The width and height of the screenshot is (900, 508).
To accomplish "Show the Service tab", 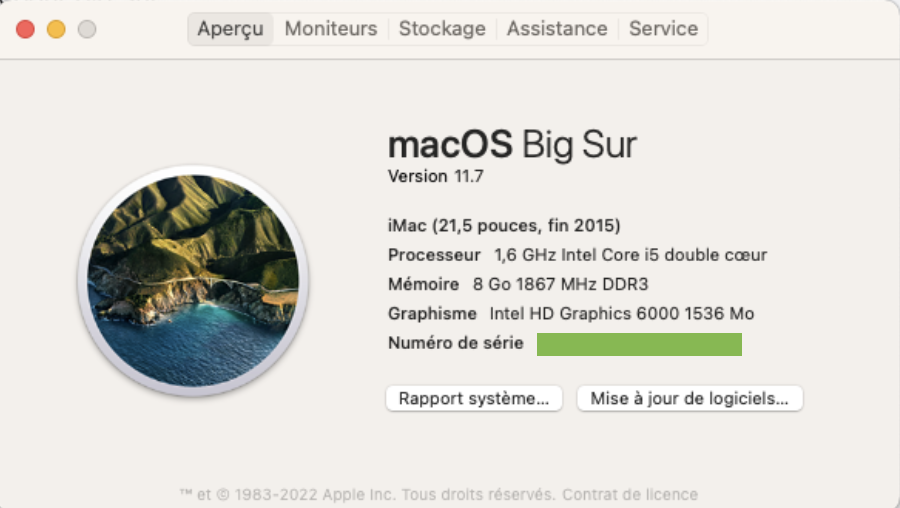I will [x=663, y=29].
